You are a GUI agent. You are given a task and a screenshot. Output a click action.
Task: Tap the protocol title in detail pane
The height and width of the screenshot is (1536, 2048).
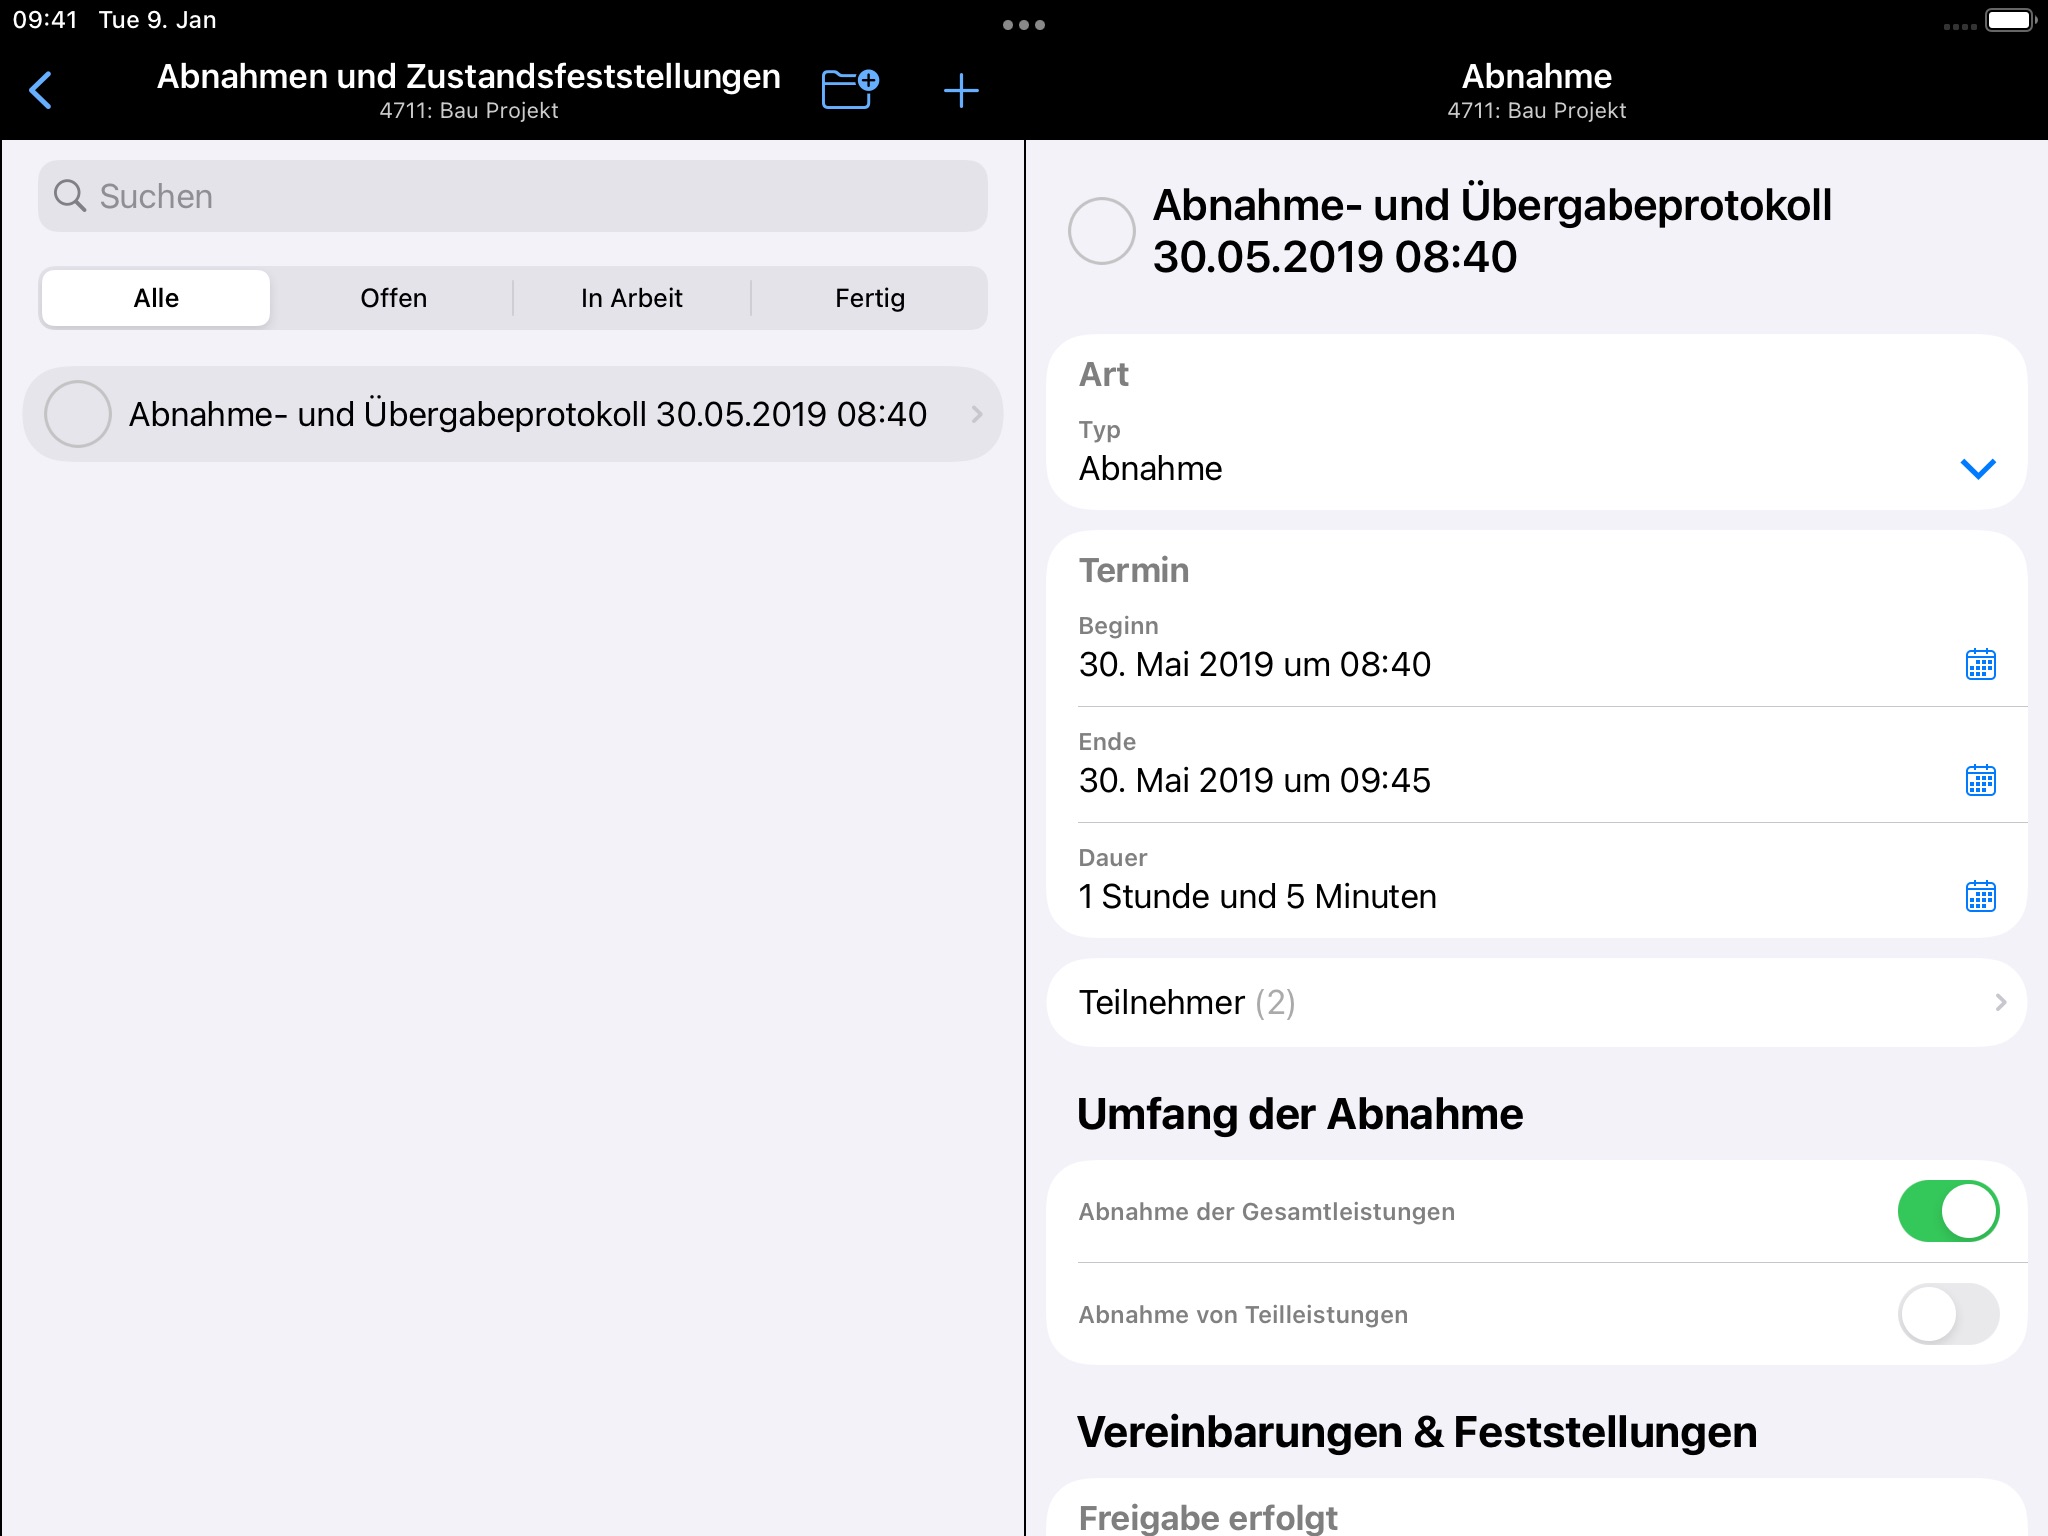tap(1492, 231)
